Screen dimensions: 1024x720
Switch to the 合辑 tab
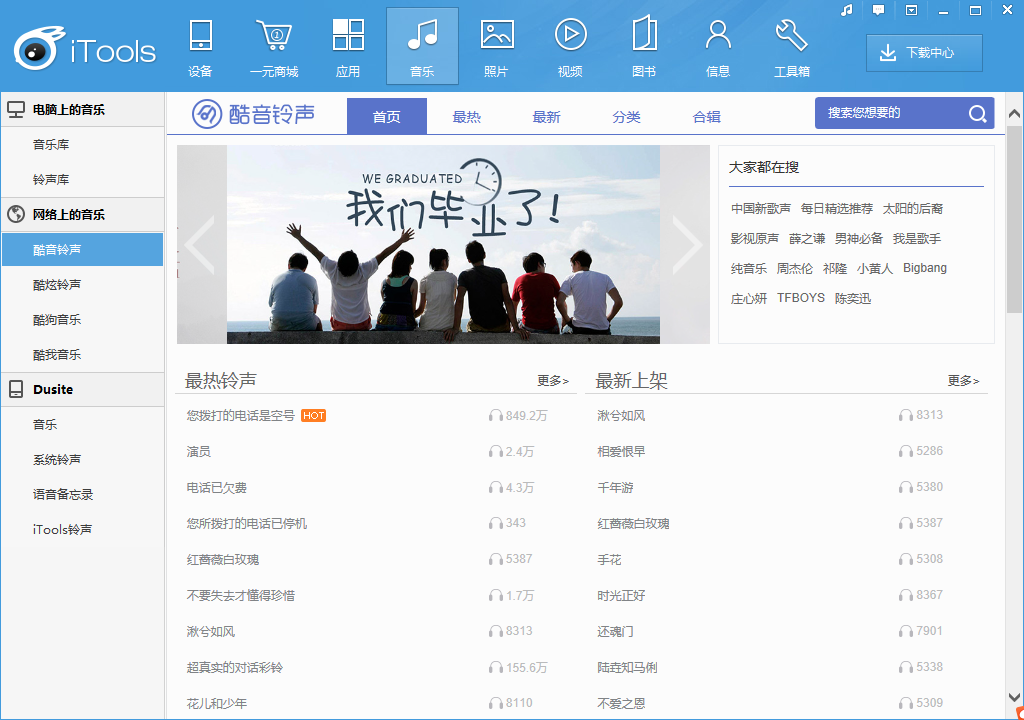707,117
